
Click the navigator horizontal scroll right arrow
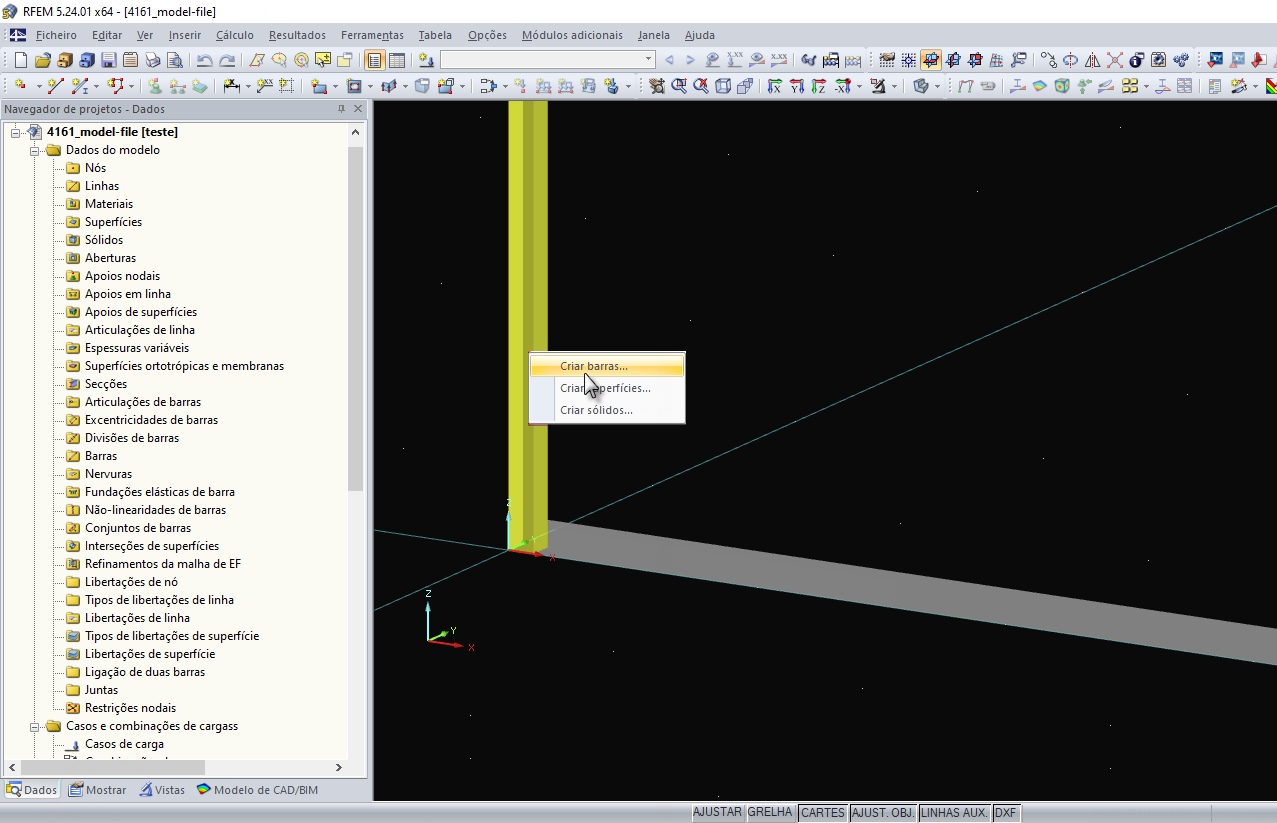coord(338,768)
